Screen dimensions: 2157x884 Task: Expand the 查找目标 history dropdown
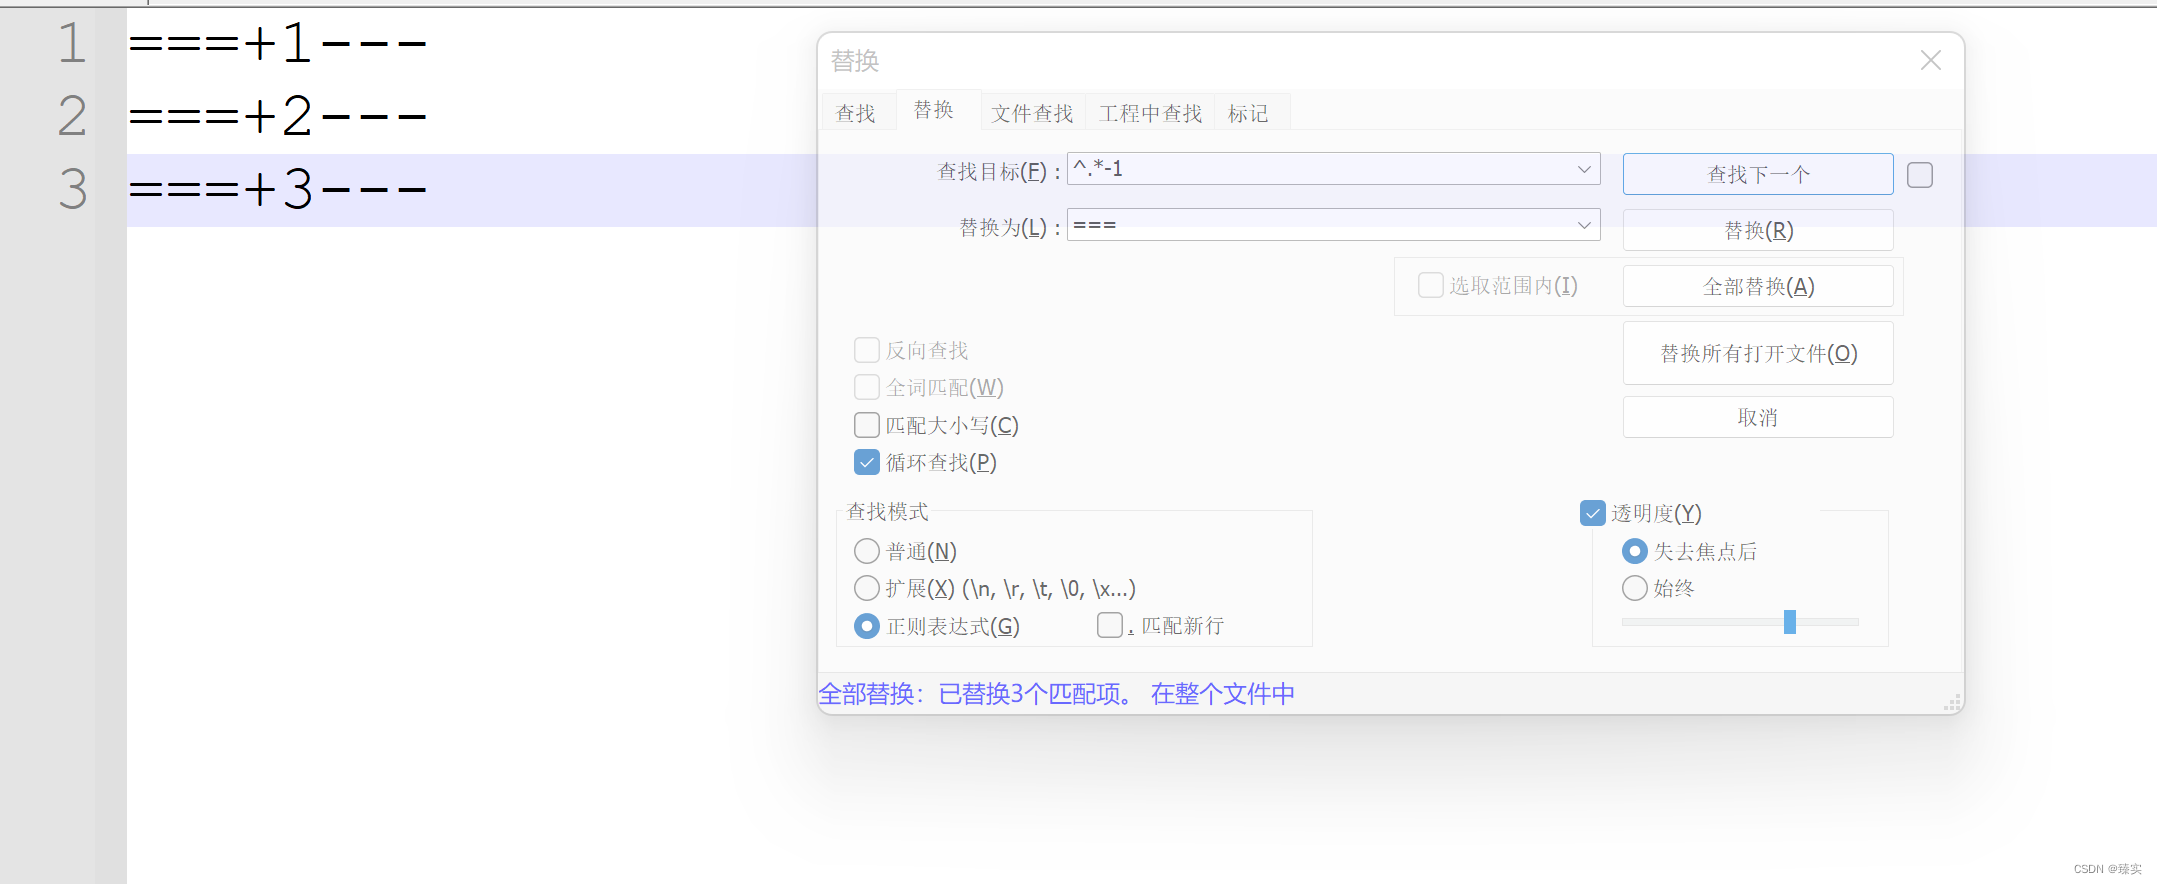[1584, 169]
